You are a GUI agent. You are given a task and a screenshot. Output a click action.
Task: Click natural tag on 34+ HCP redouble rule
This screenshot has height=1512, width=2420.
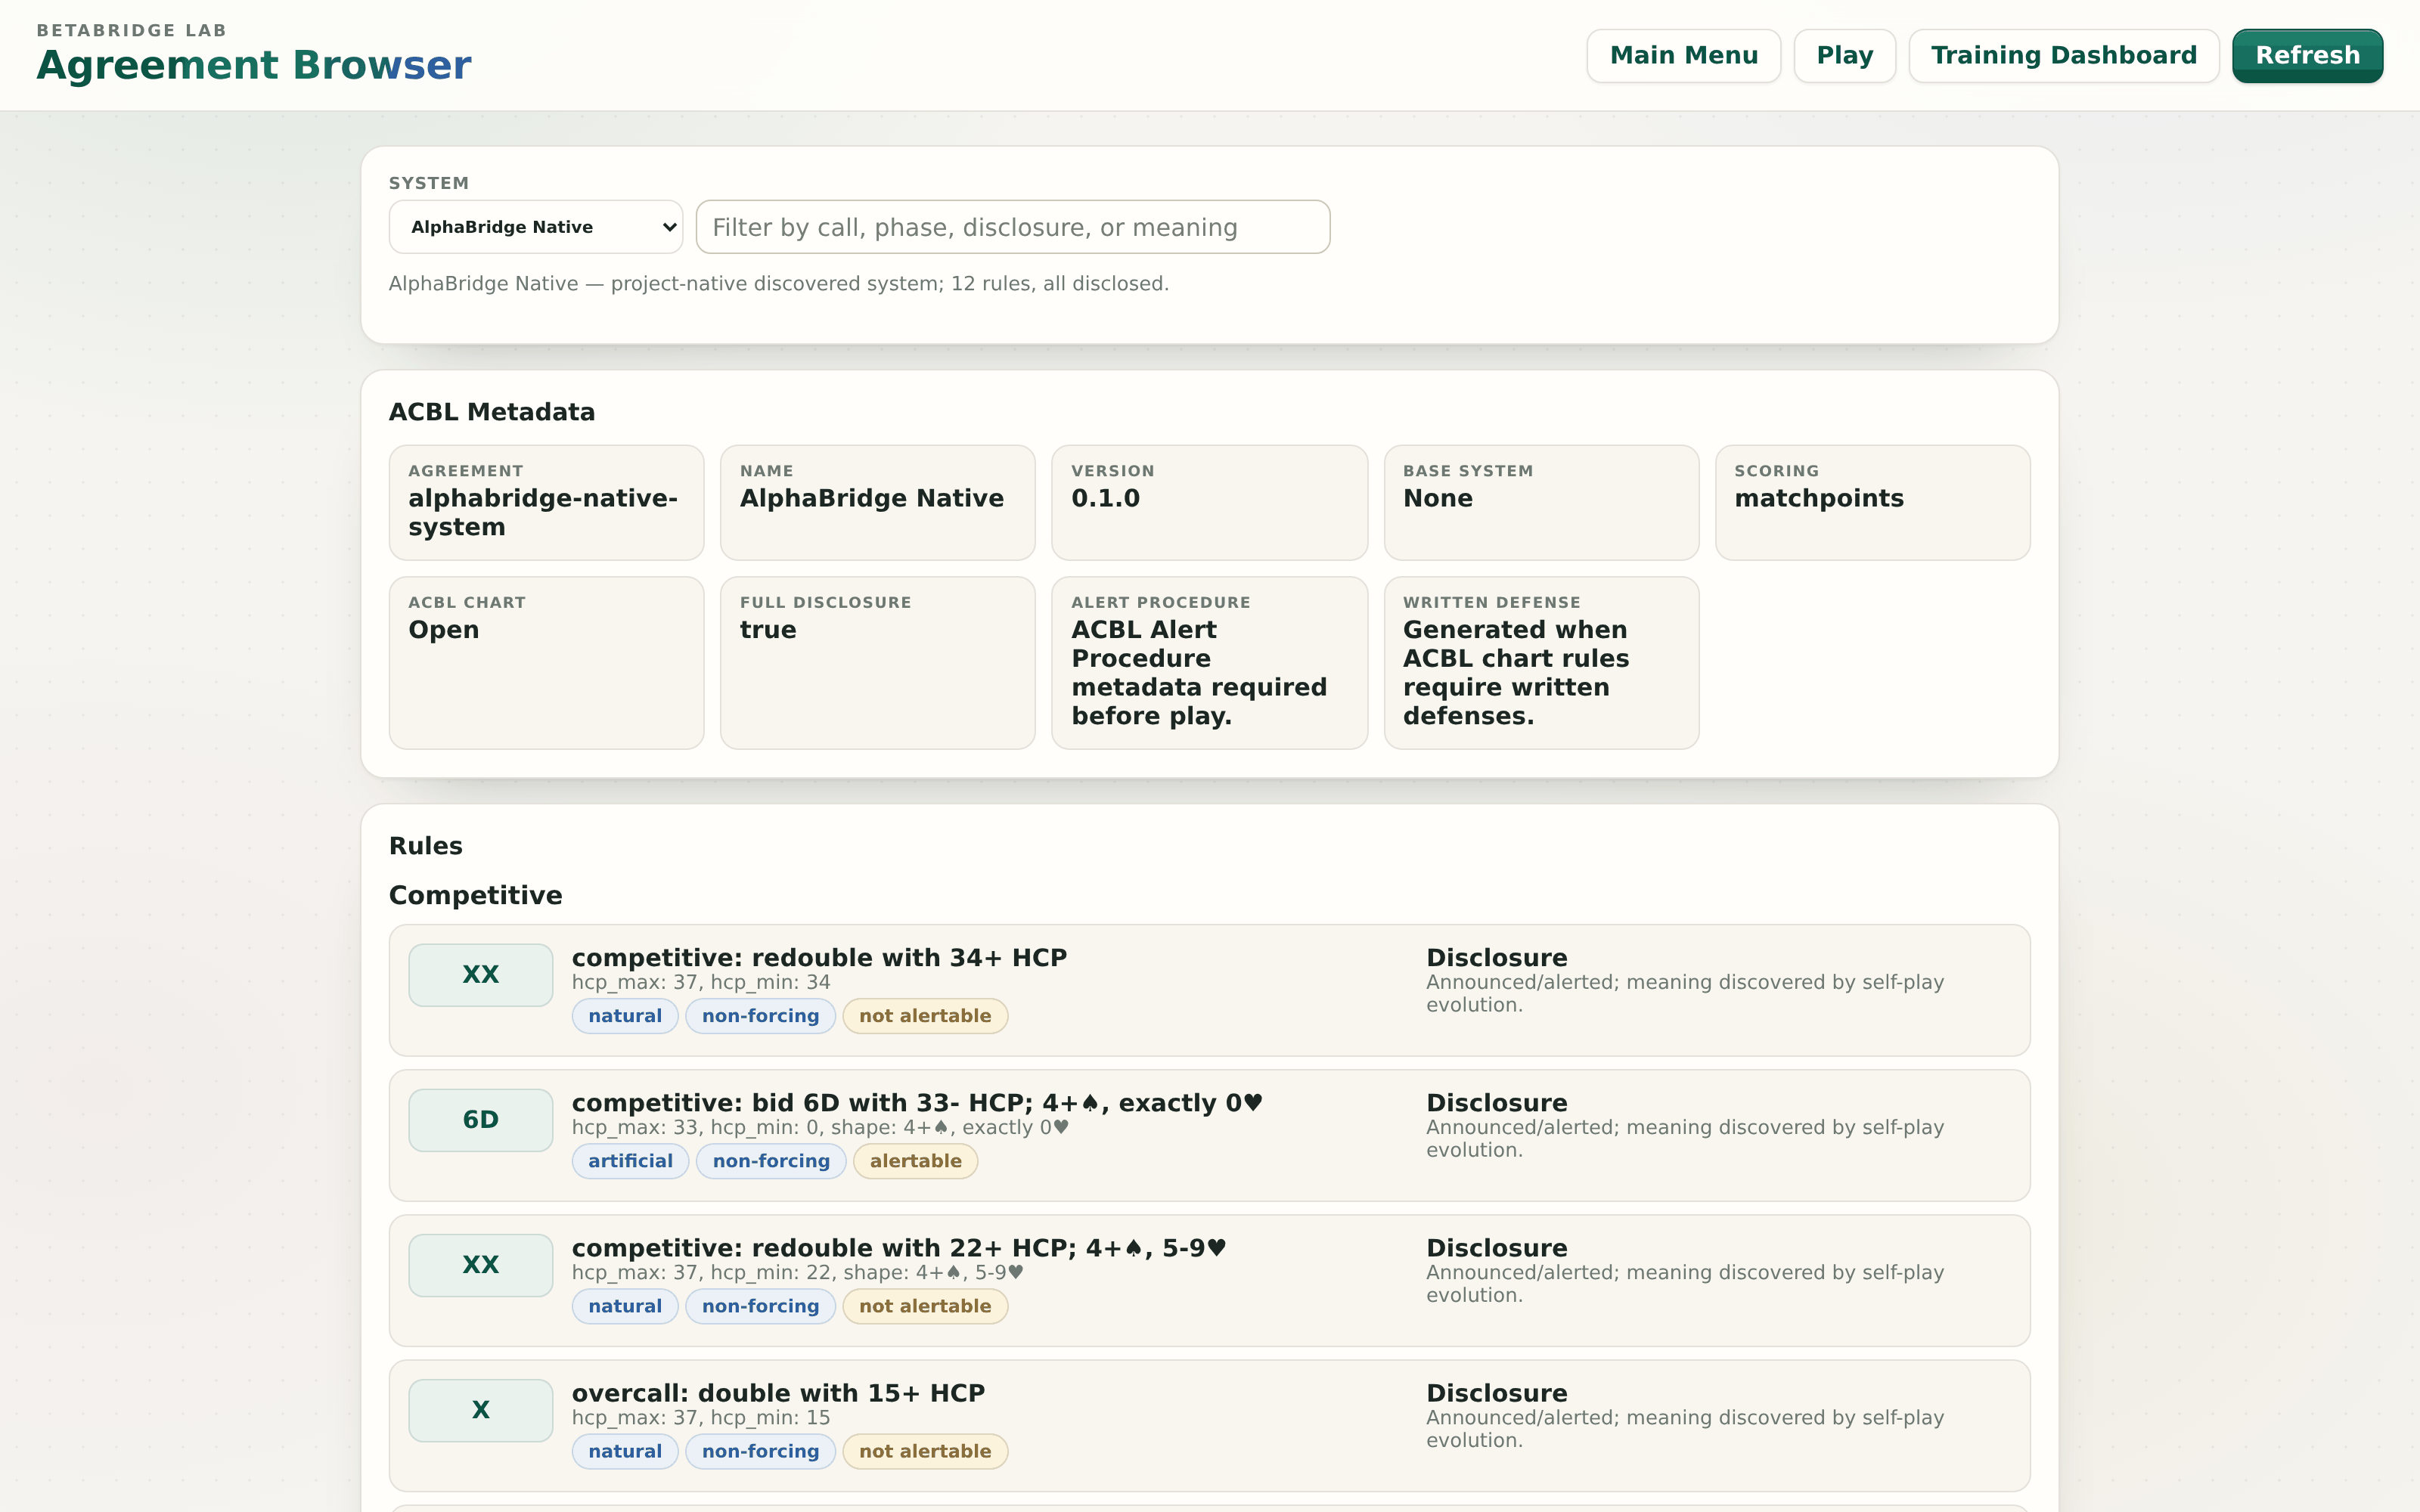click(625, 1016)
